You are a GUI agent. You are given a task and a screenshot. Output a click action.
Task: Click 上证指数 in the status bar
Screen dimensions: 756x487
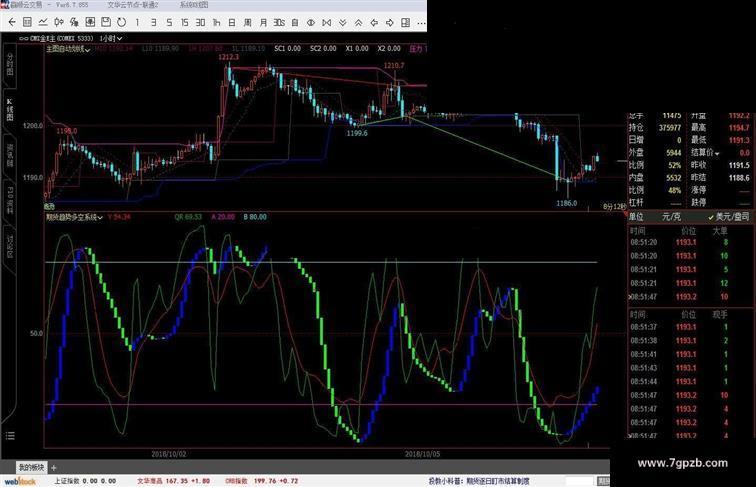tap(66, 481)
